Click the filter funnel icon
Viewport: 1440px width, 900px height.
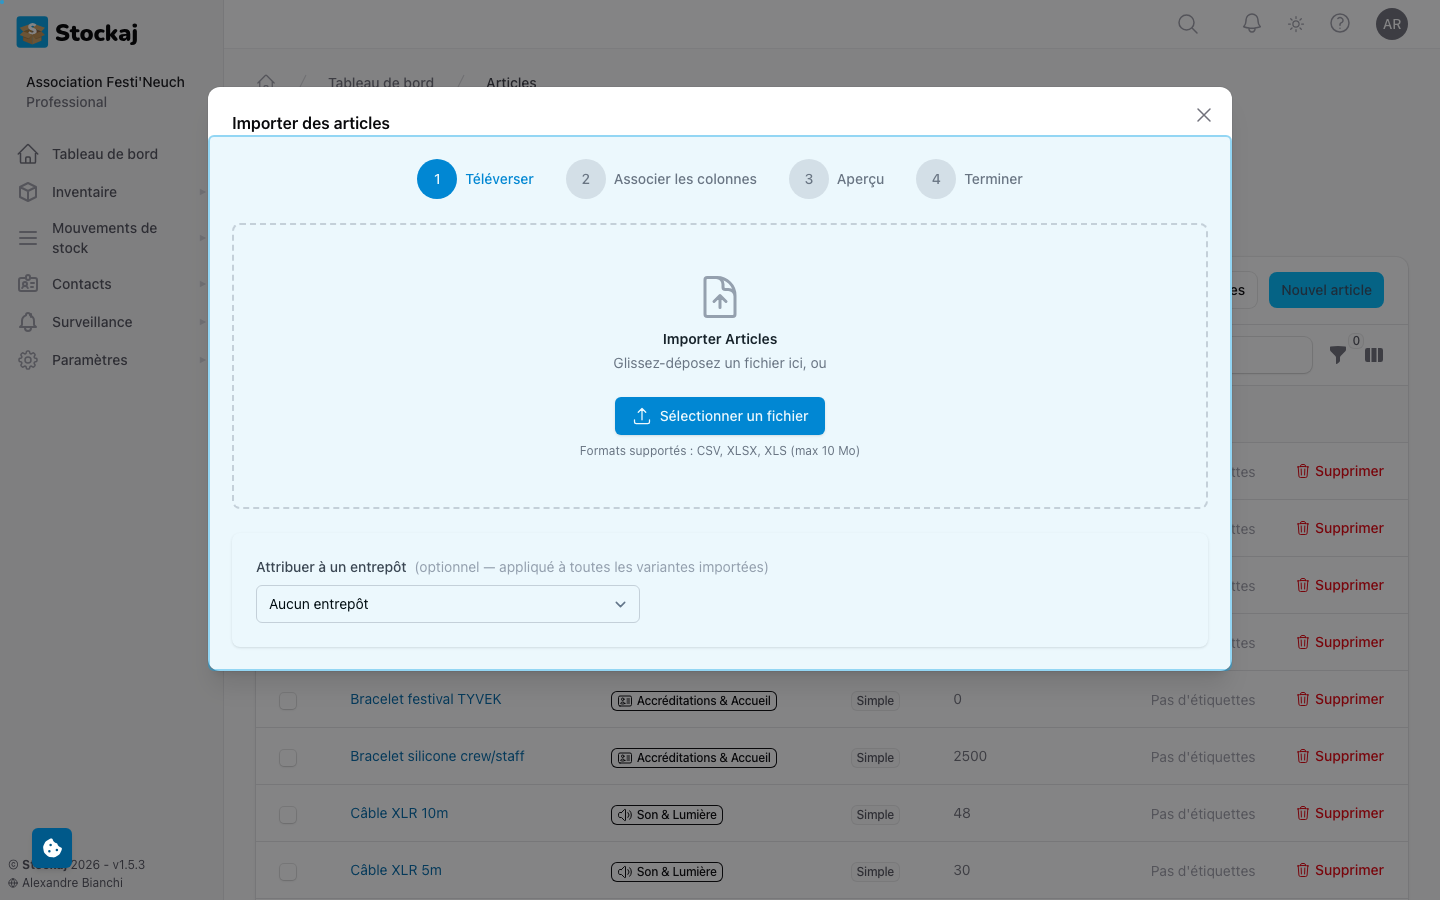pos(1337,355)
